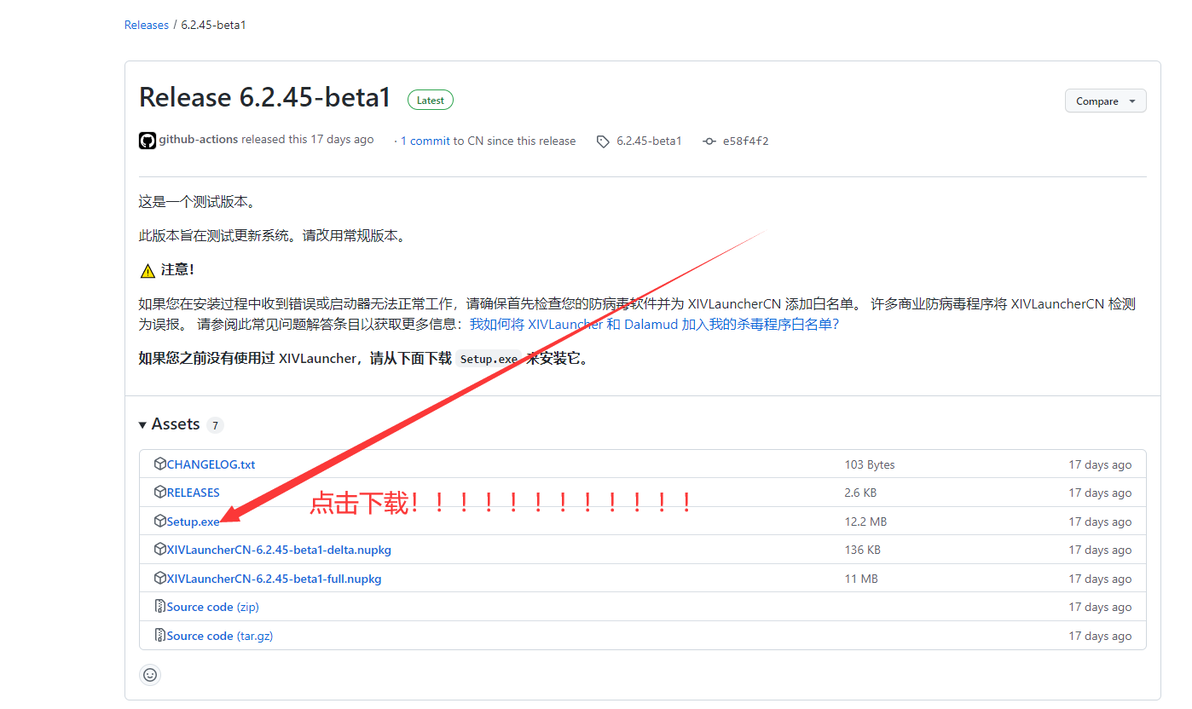Click the inline Setup.exe code text

click(x=489, y=359)
